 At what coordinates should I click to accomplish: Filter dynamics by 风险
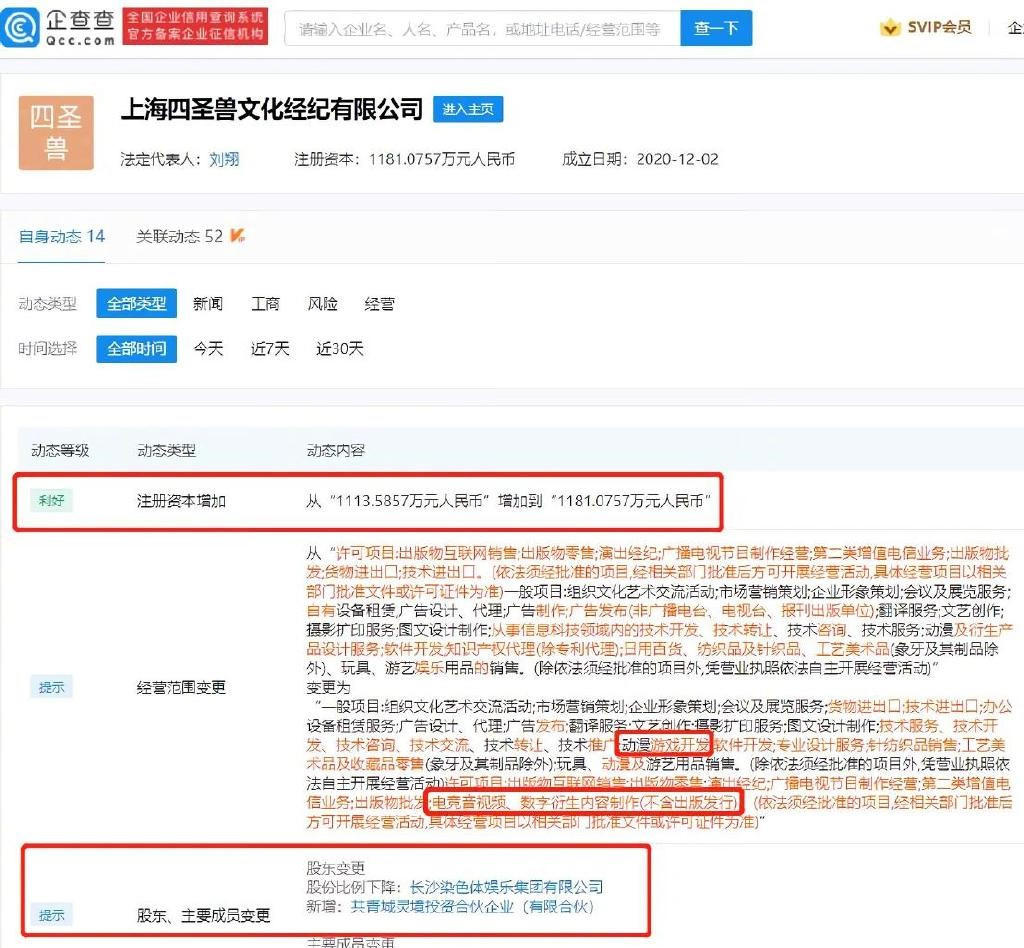tap(323, 304)
